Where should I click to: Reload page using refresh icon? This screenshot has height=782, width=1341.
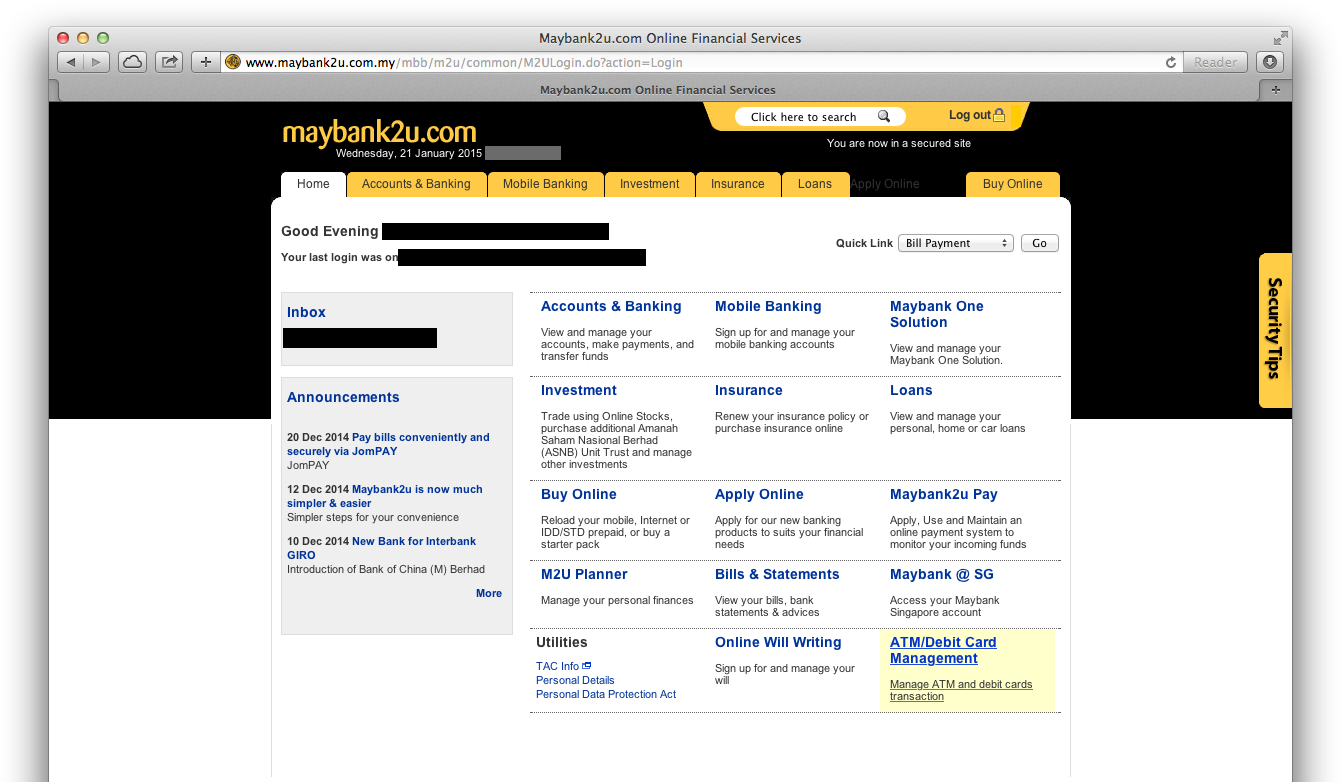1171,62
